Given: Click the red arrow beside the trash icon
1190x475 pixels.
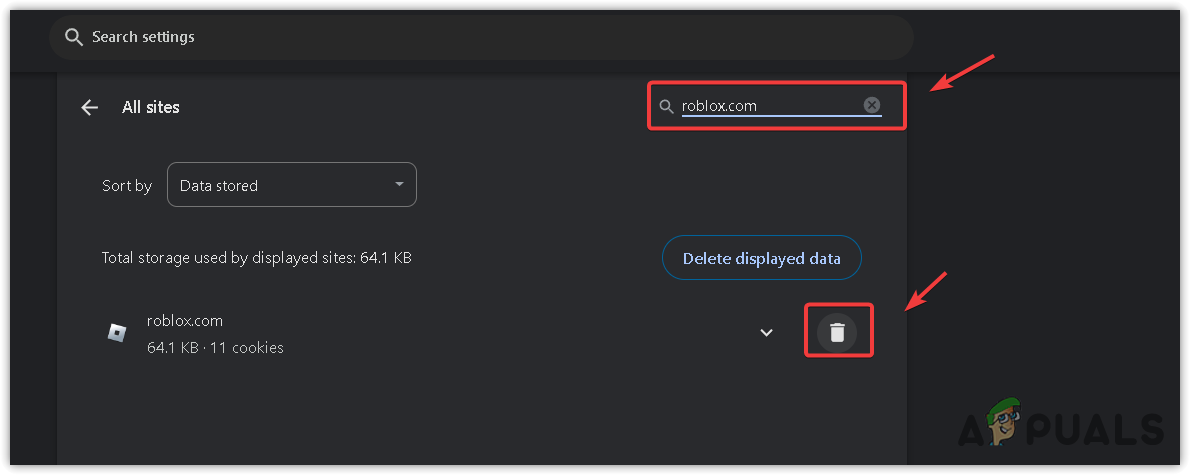Looking at the screenshot, I should point(926,289).
